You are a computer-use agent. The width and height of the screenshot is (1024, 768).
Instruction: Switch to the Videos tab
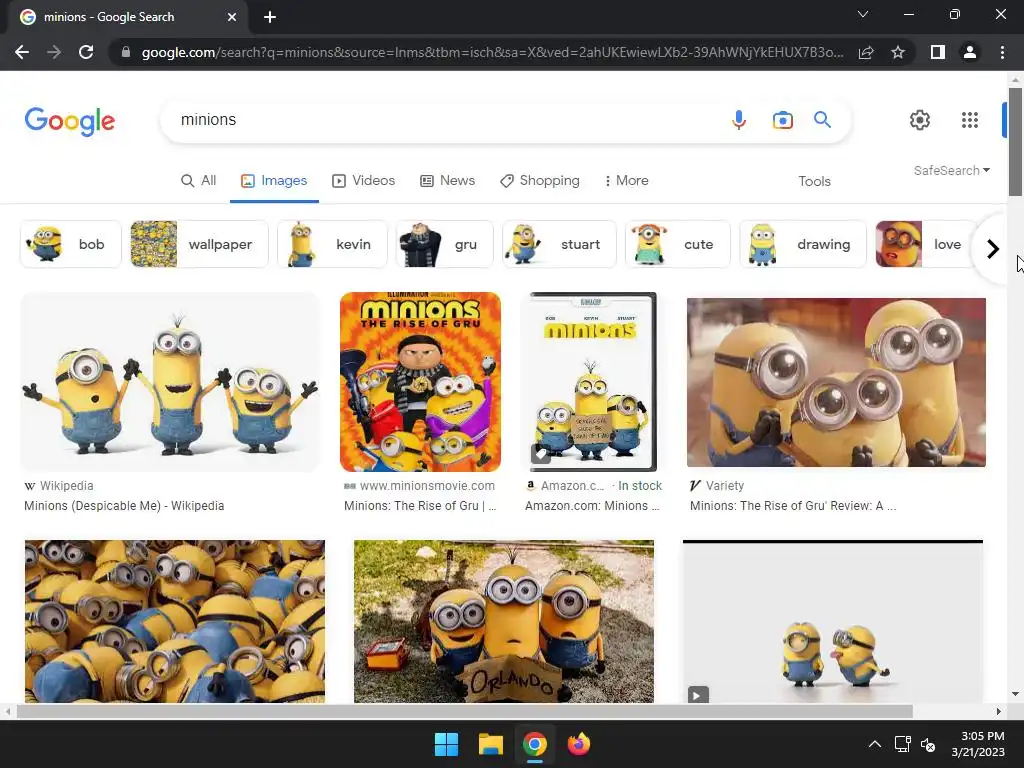(x=363, y=180)
